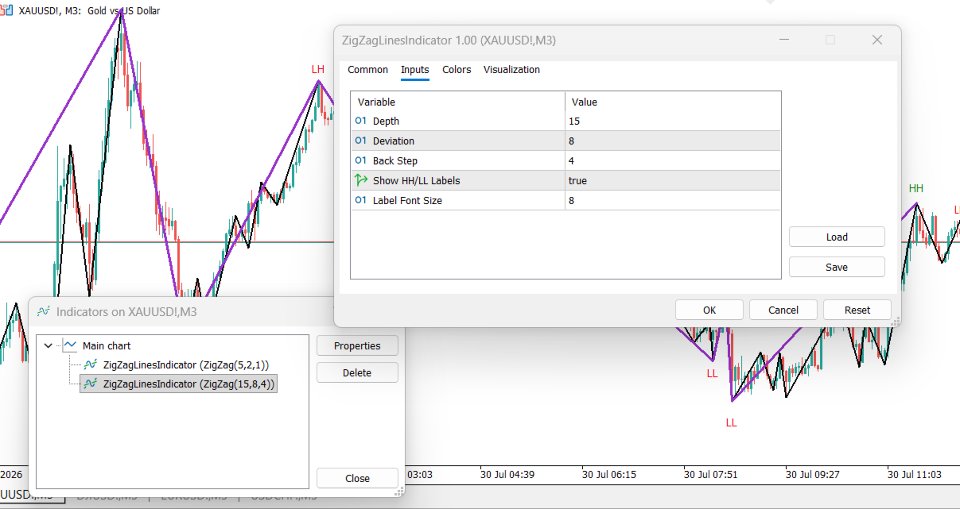Open the Visualization tab

pos(511,70)
